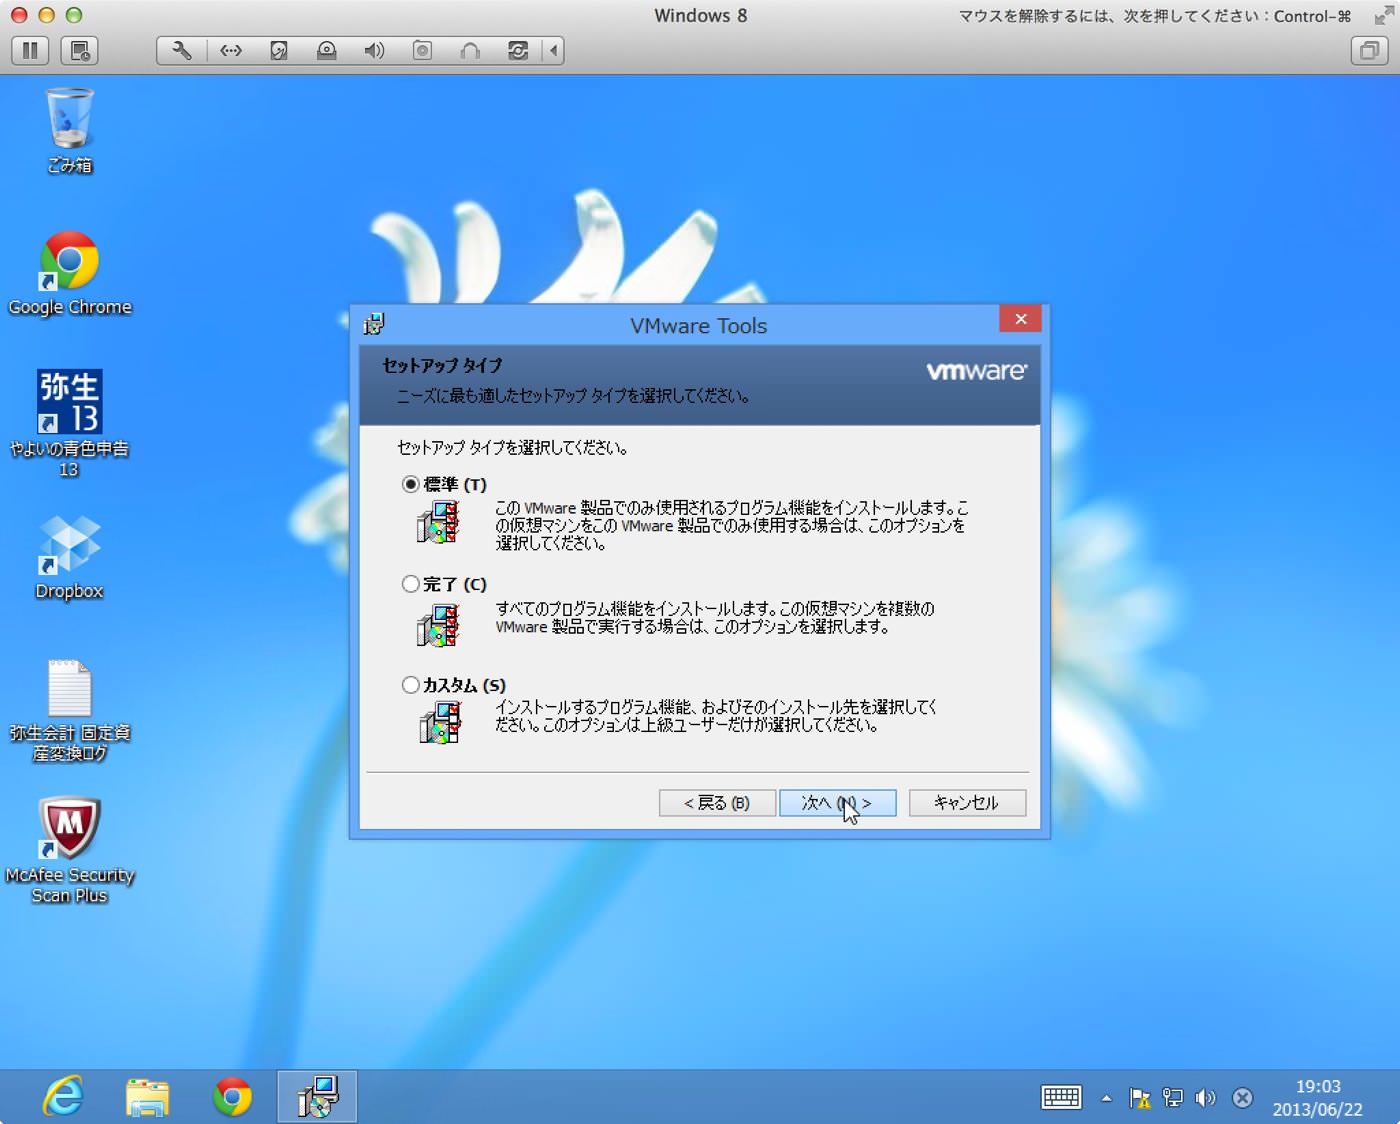This screenshot has height=1124, width=1400.
Task: Toggle sound device speaker icon
Action: pos(374,50)
